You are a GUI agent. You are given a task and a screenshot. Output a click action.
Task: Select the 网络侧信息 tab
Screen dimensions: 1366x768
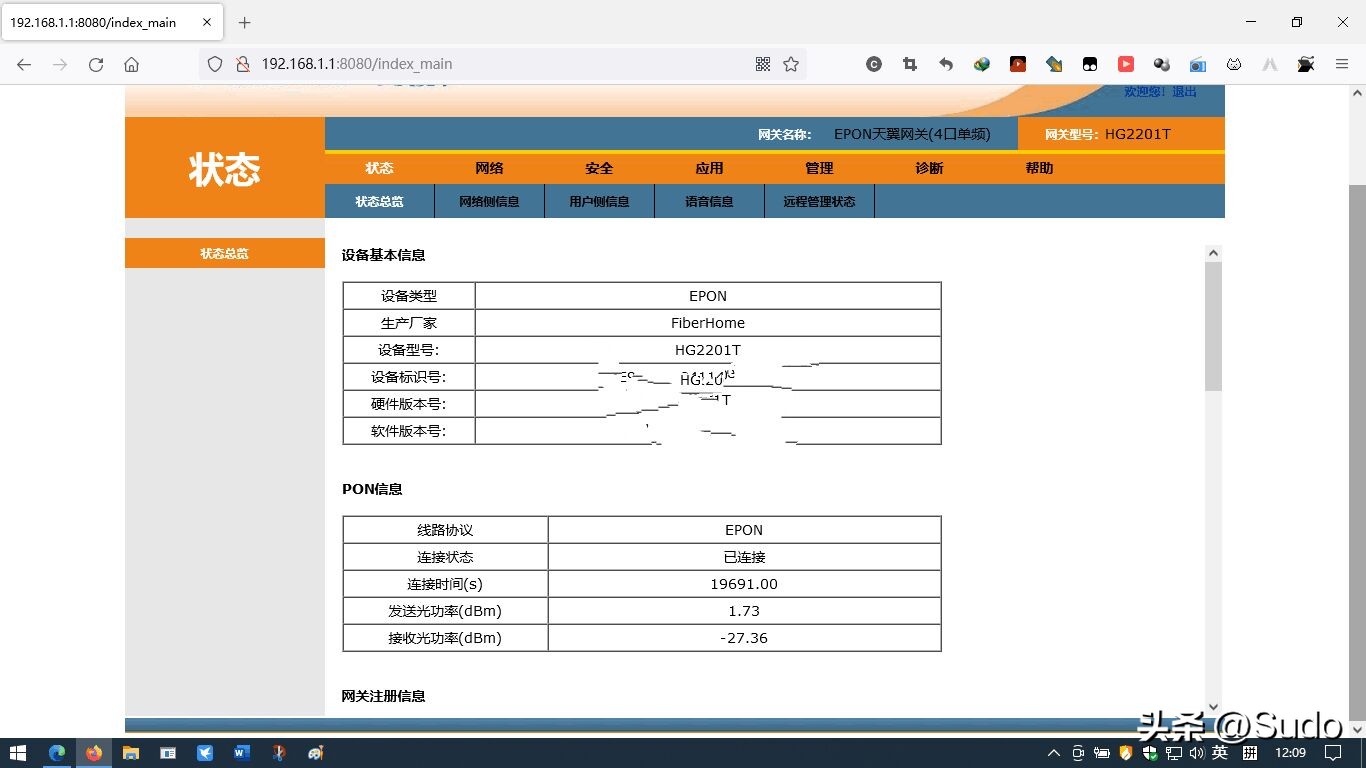(489, 201)
